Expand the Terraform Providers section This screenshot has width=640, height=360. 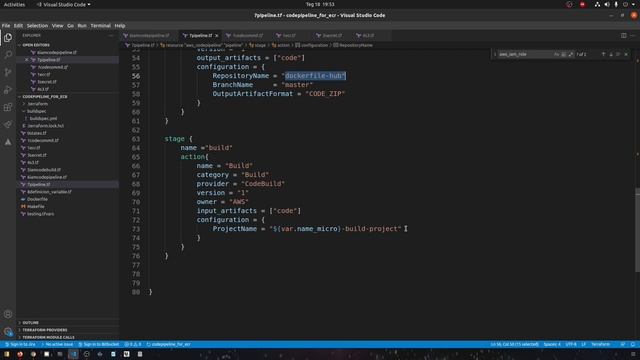[44, 330]
